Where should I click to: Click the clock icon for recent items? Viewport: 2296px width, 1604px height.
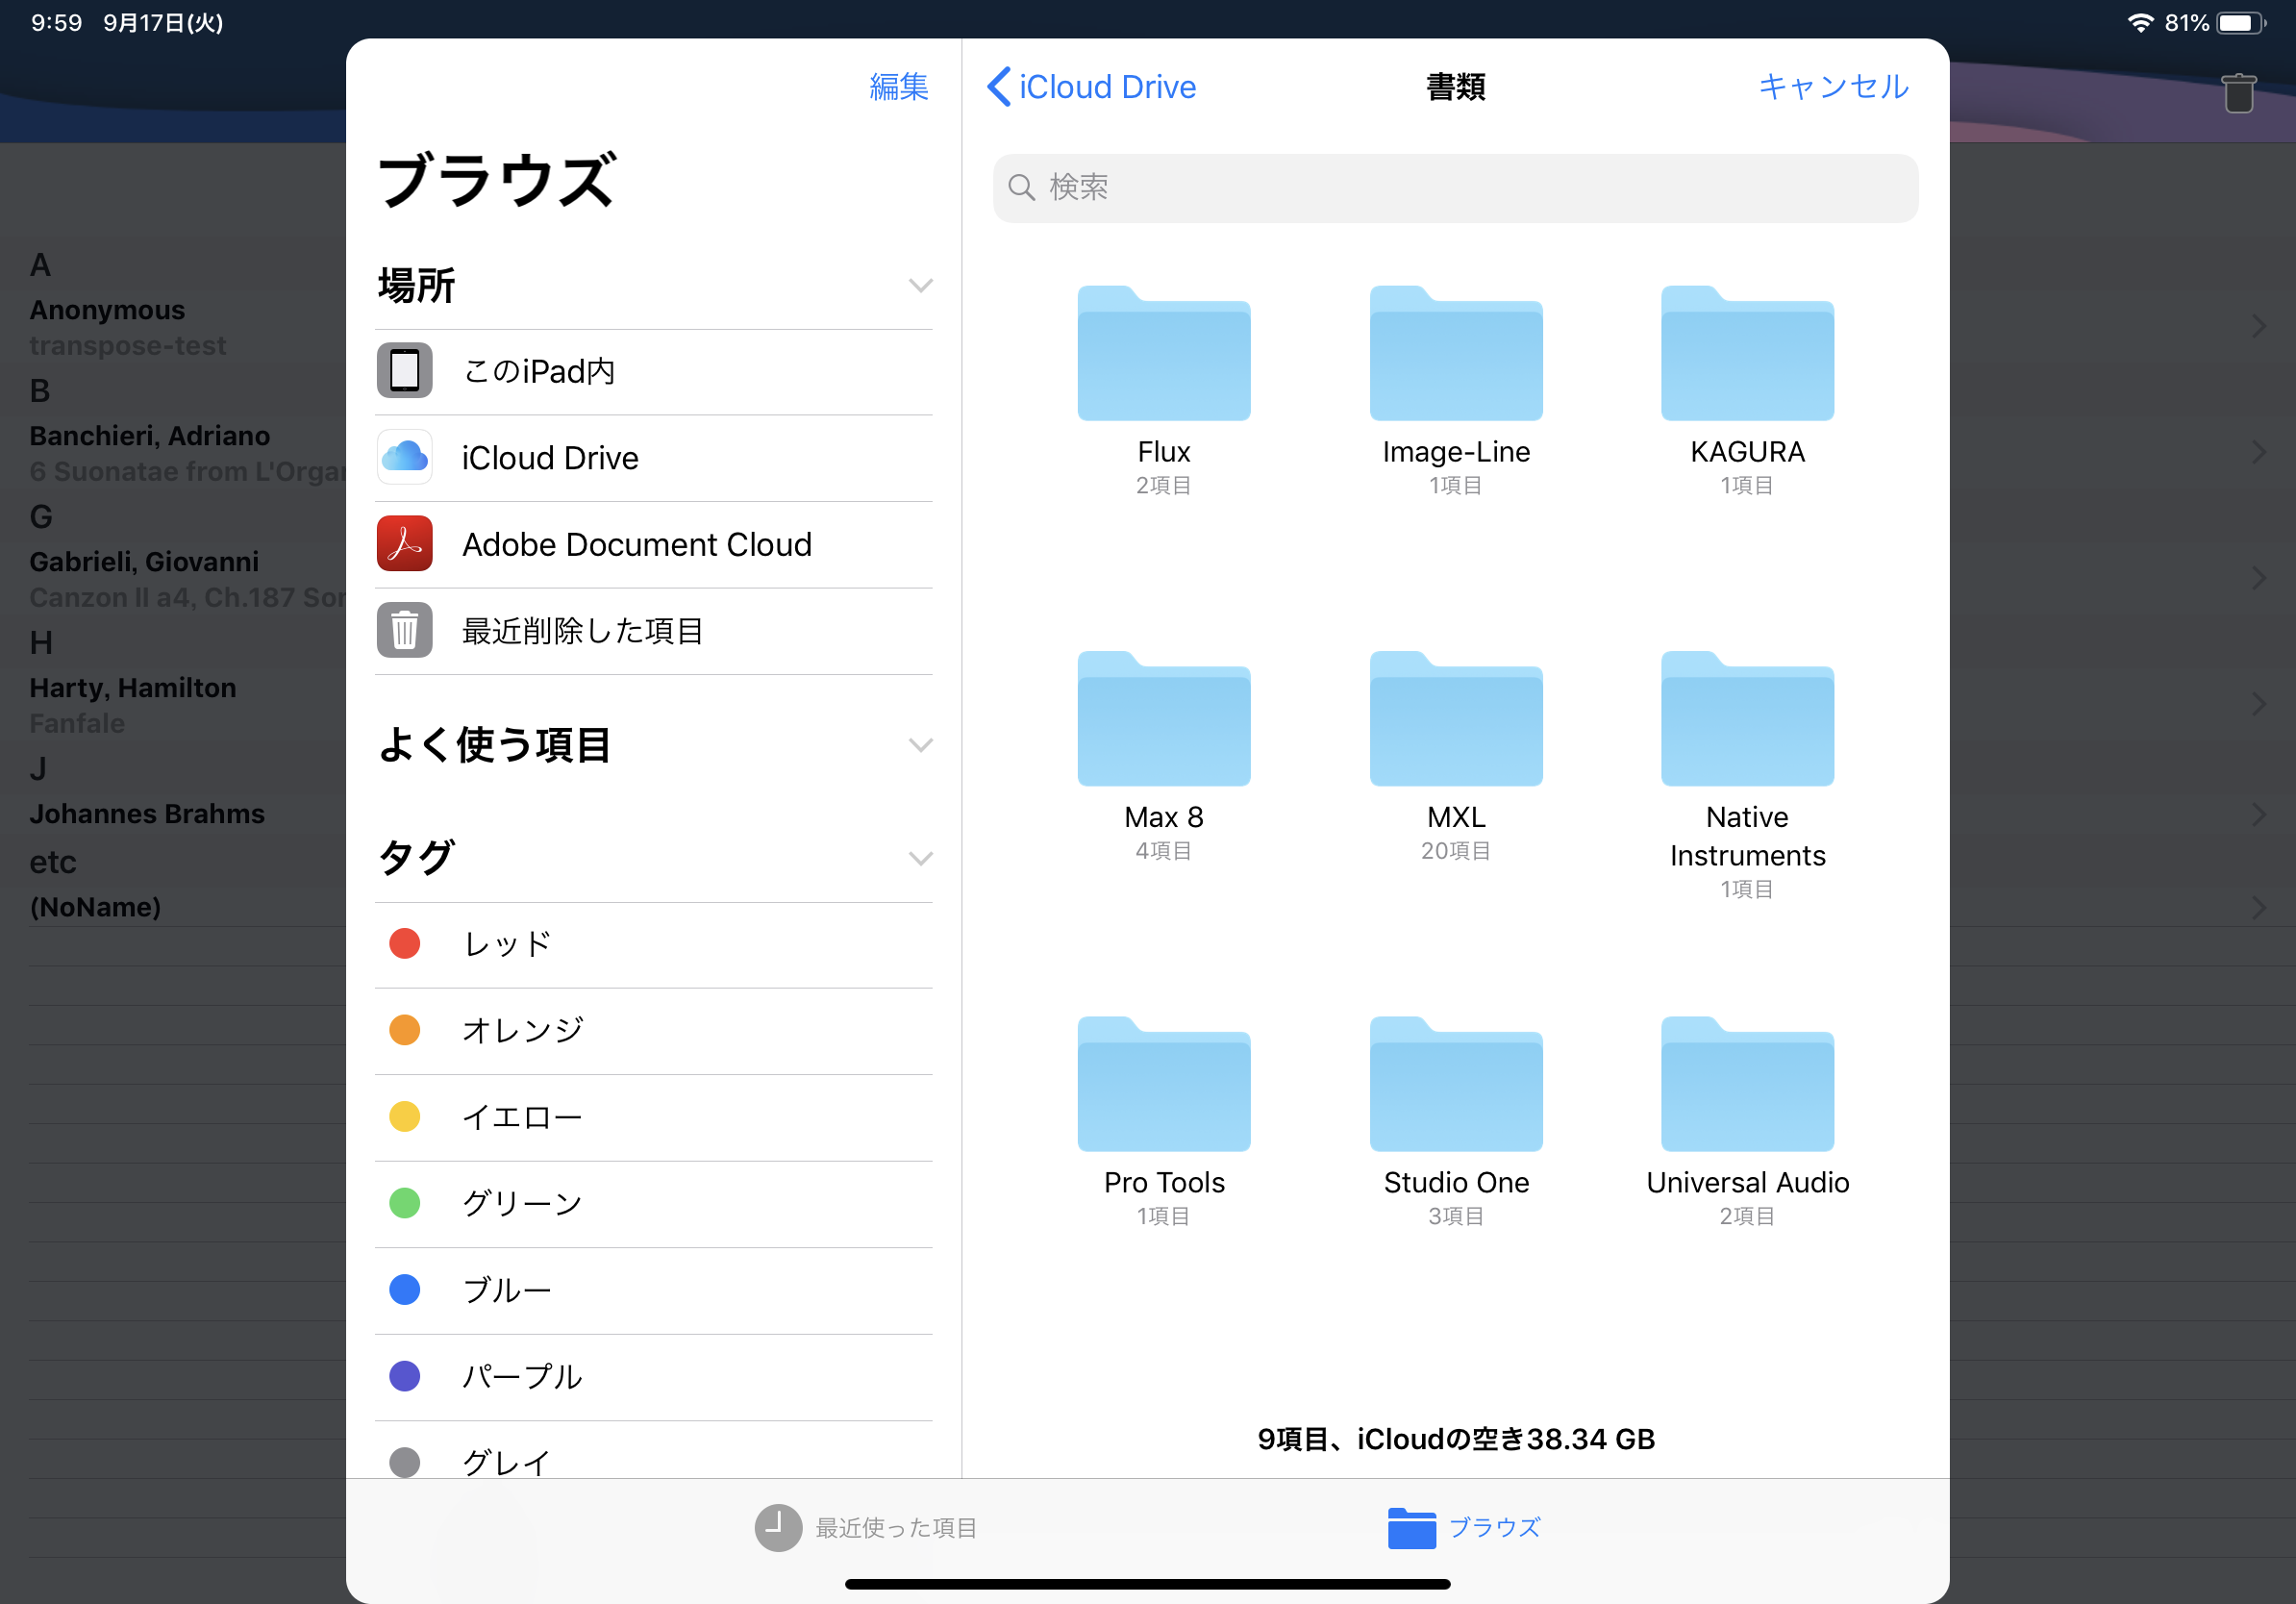tap(778, 1527)
